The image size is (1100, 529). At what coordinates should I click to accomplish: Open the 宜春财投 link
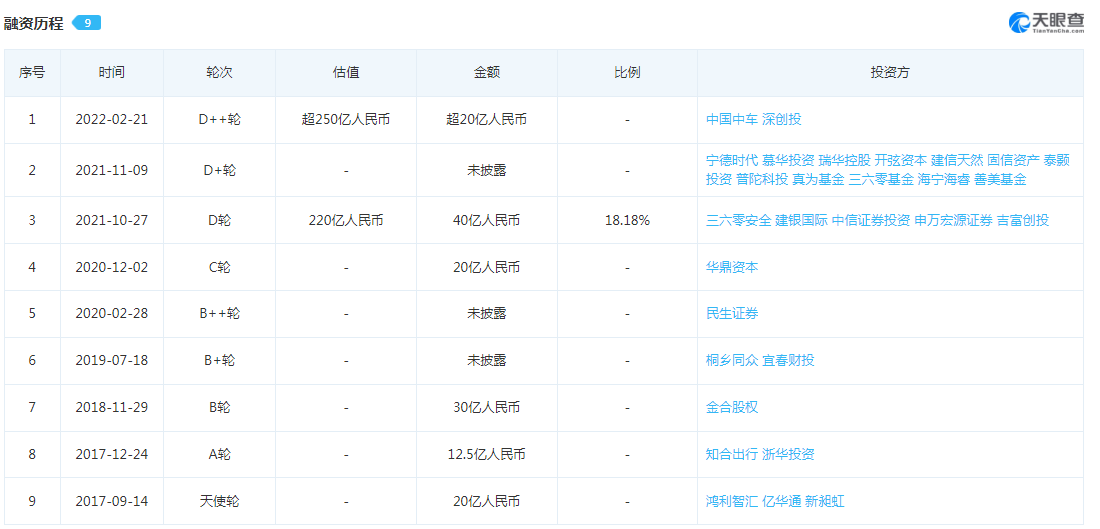click(x=789, y=361)
